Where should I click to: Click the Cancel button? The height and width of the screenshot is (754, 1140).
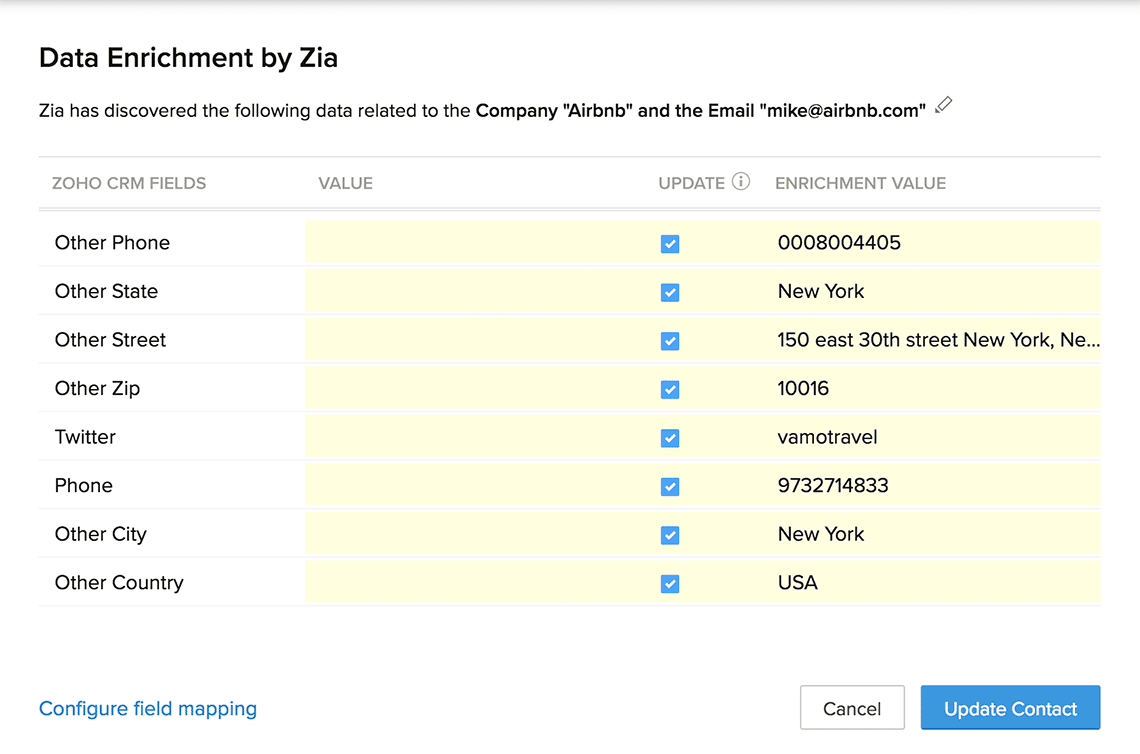(x=852, y=707)
